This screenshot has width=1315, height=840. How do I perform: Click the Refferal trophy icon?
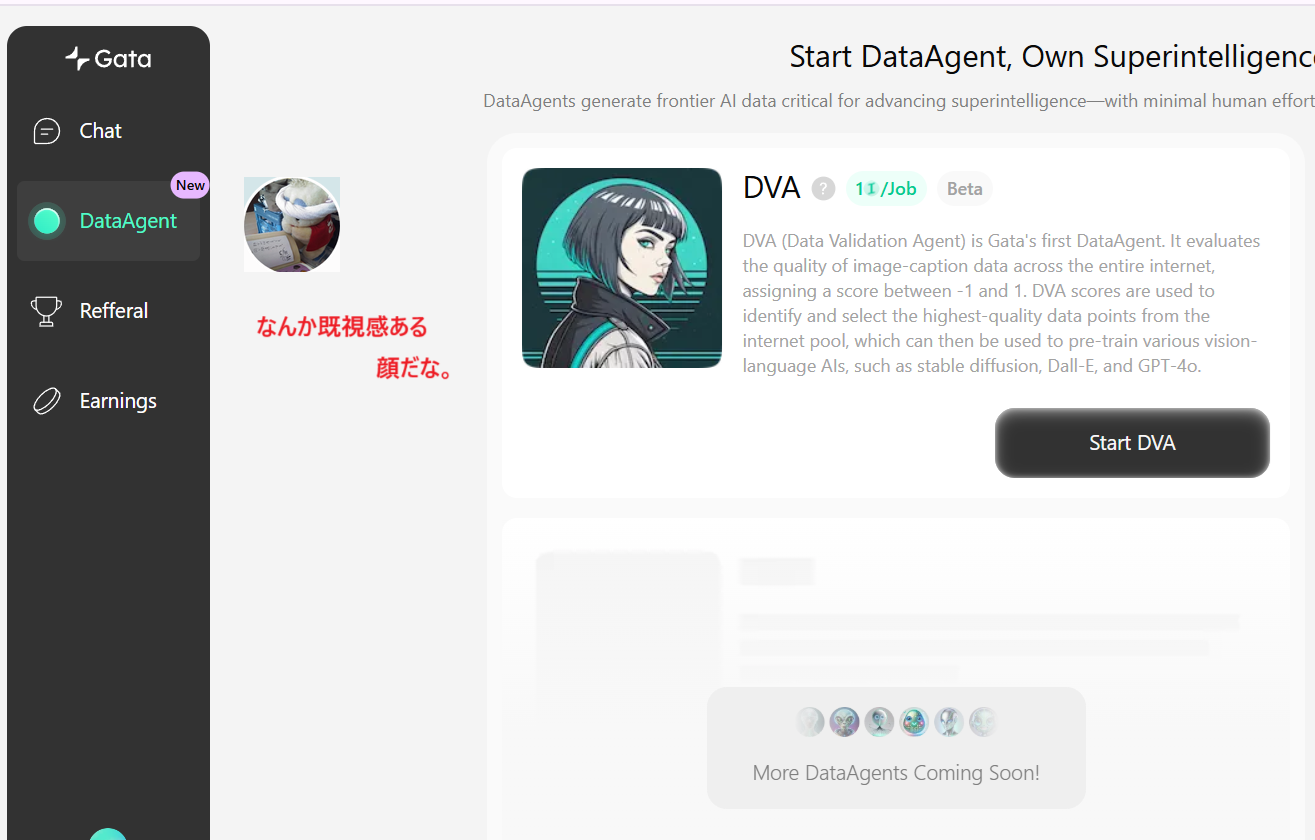point(47,311)
